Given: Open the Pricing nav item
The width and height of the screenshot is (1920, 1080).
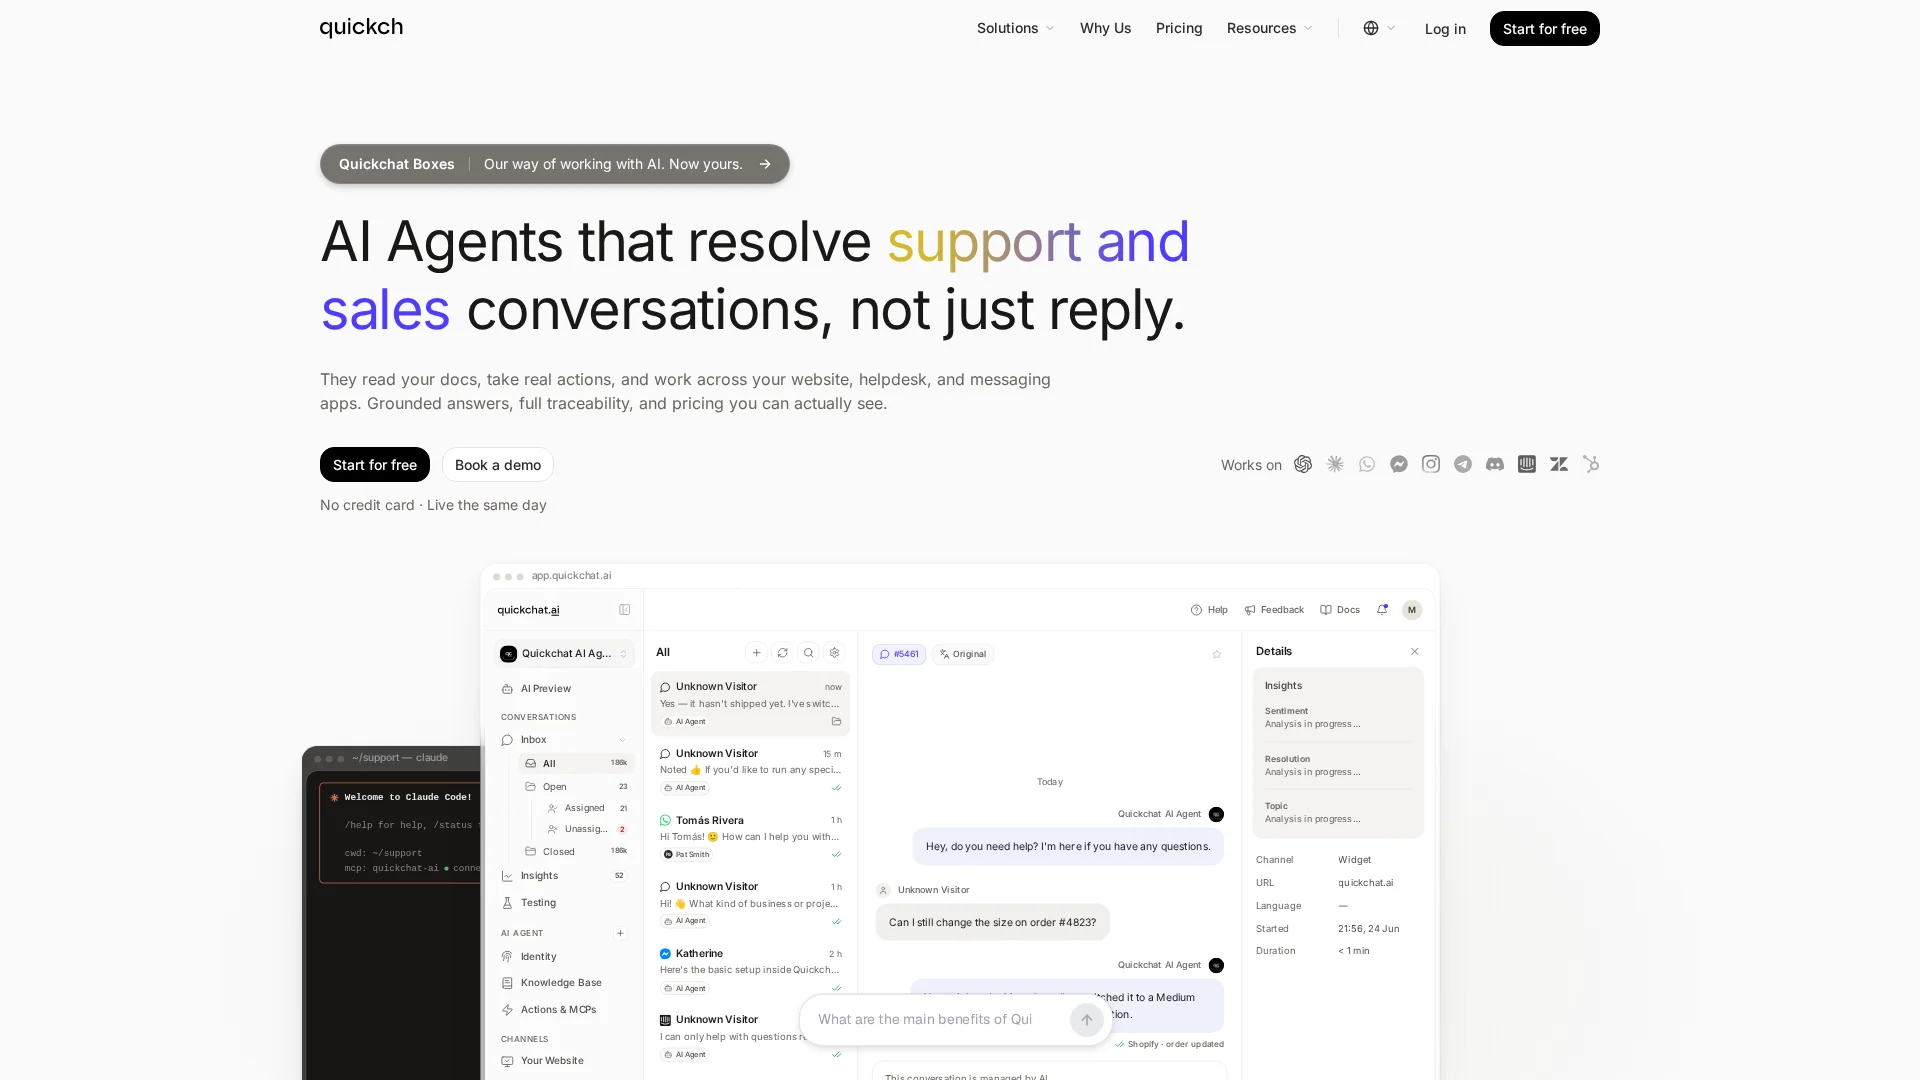Looking at the screenshot, I should pyautogui.click(x=1179, y=28).
